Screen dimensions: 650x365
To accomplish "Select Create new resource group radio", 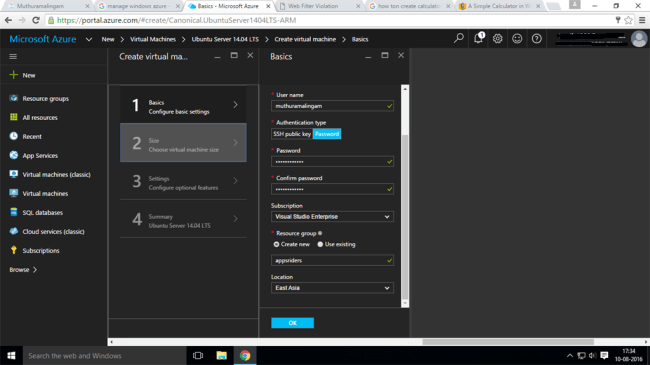I will tap(276, 244).
